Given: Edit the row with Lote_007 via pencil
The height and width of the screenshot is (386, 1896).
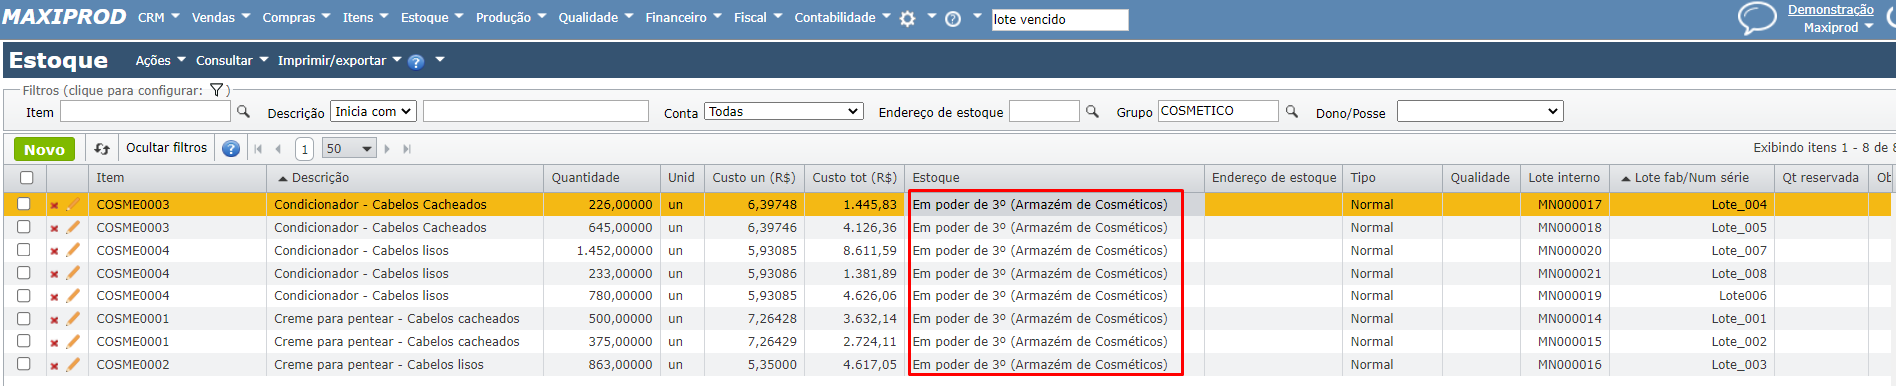Looking at the screenshot, I should 73,250.
